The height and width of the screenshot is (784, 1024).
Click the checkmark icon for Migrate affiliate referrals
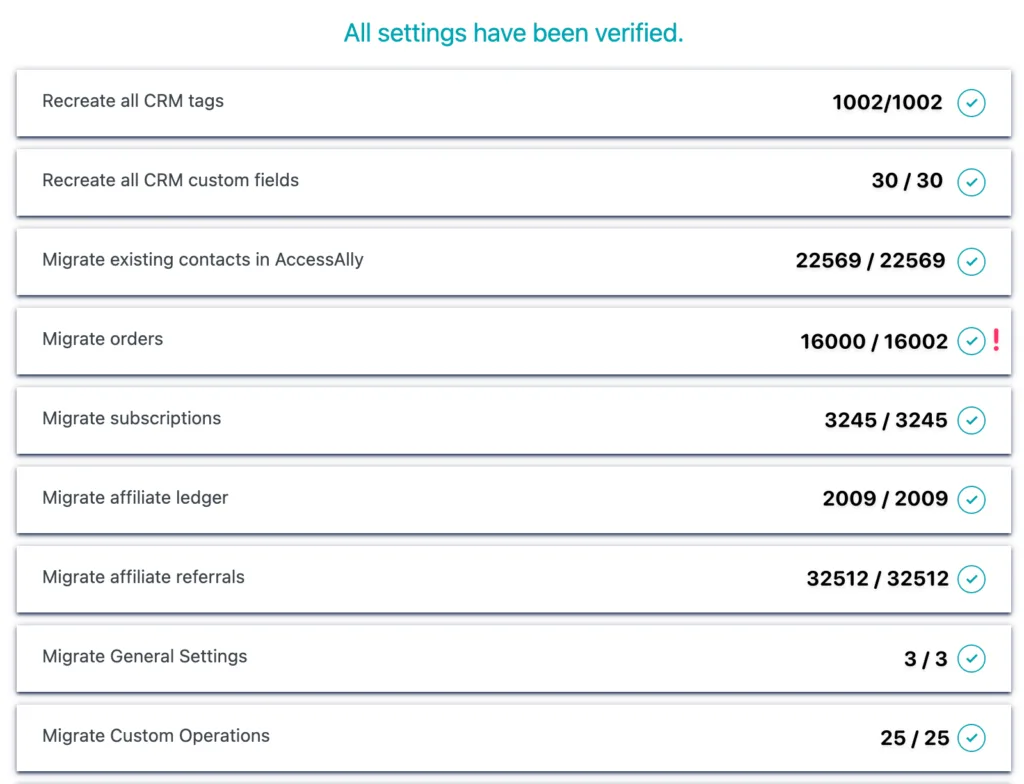[971, 579]
